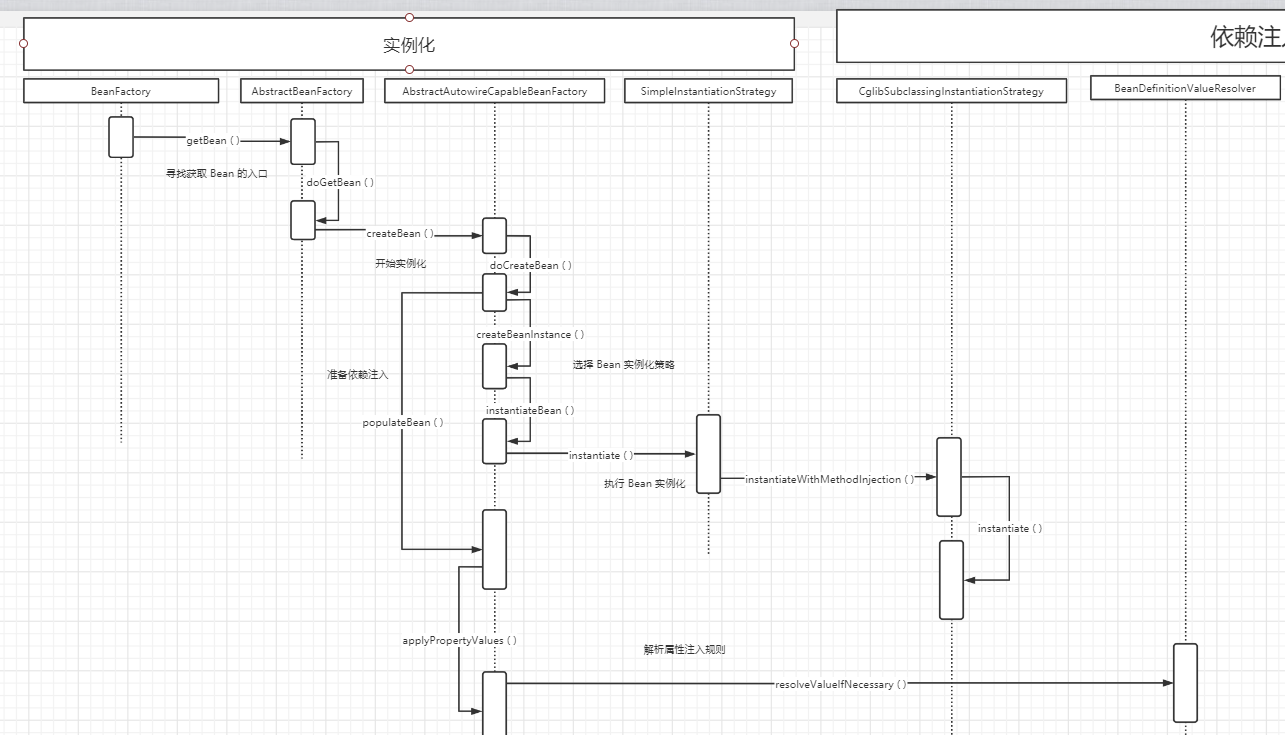1285x735 pixels.
Task: Select the activation box on BeanDefinitionValueResolver lifeline
Action: pos(1185,683)
